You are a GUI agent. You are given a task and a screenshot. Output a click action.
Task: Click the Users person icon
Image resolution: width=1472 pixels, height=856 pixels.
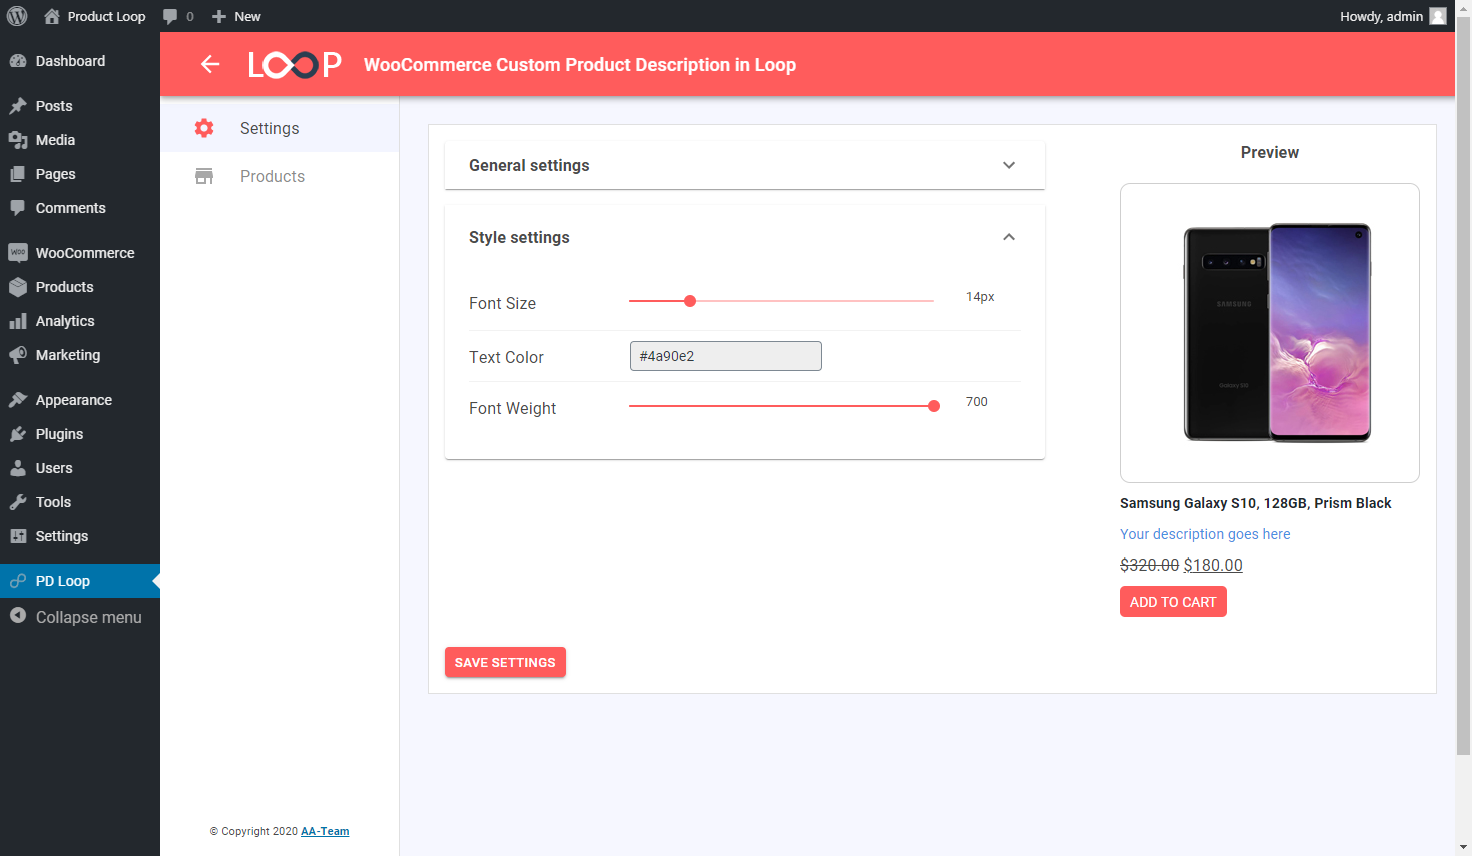[x=18, y=468]
